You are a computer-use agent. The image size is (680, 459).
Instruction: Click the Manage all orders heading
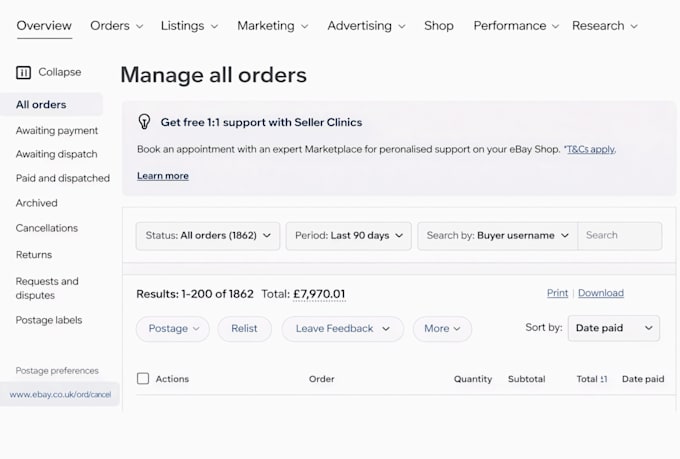tap(213, 75)
